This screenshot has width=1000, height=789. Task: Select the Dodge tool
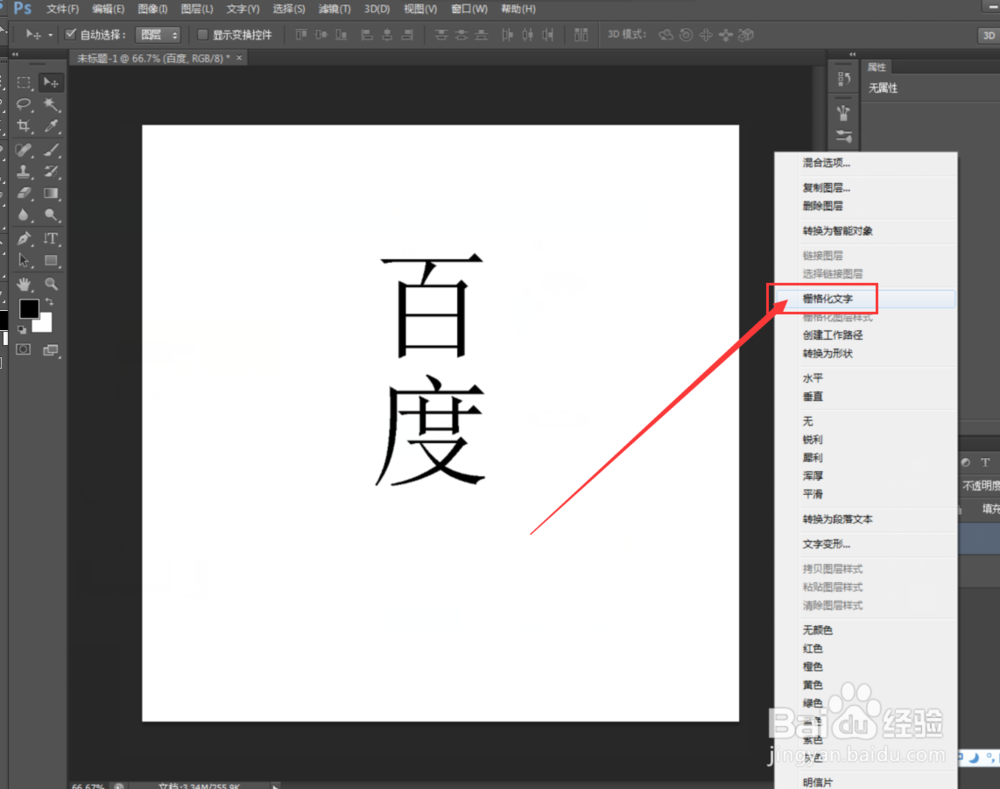[x=51, y=215]
